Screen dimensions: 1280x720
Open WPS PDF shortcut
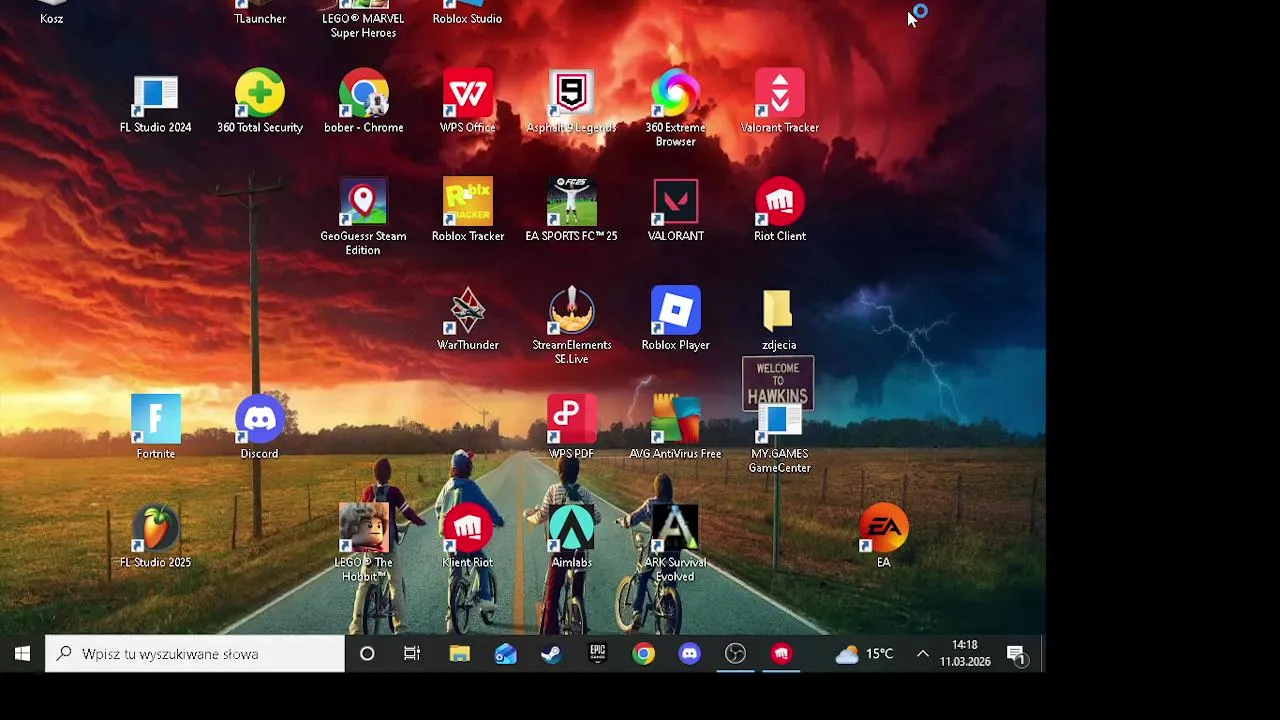(x=571, y=428)
